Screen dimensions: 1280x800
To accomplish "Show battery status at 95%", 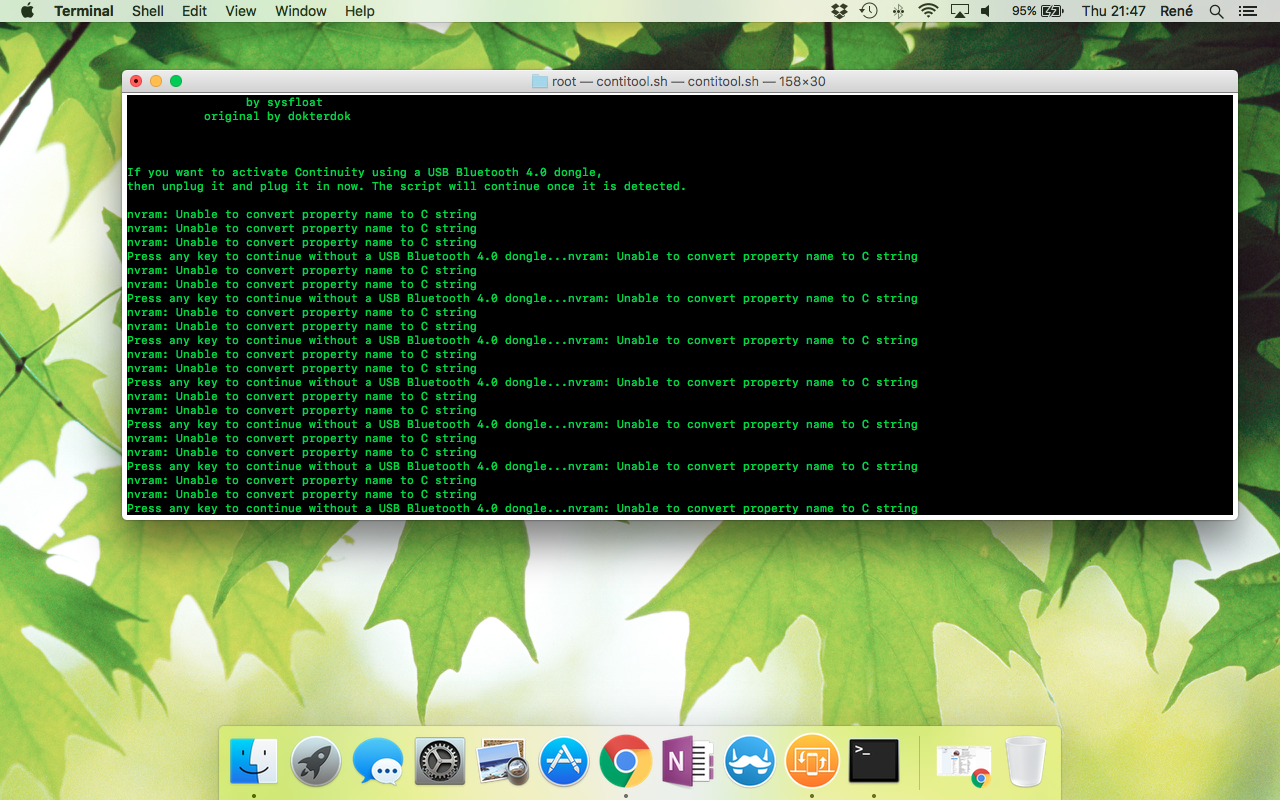I will 1037,11.
